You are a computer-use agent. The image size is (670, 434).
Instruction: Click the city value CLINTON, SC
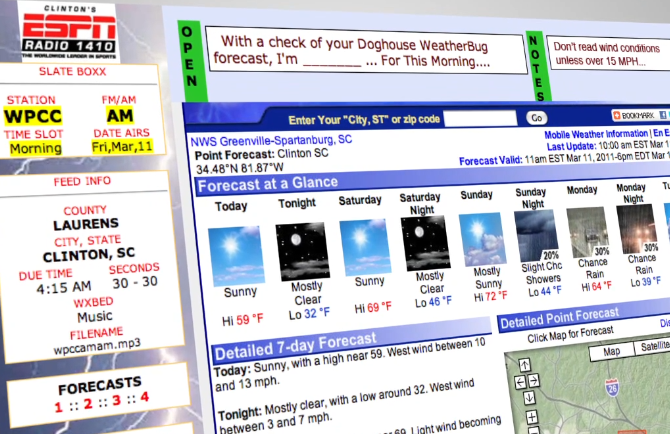[x=89, y=255]
